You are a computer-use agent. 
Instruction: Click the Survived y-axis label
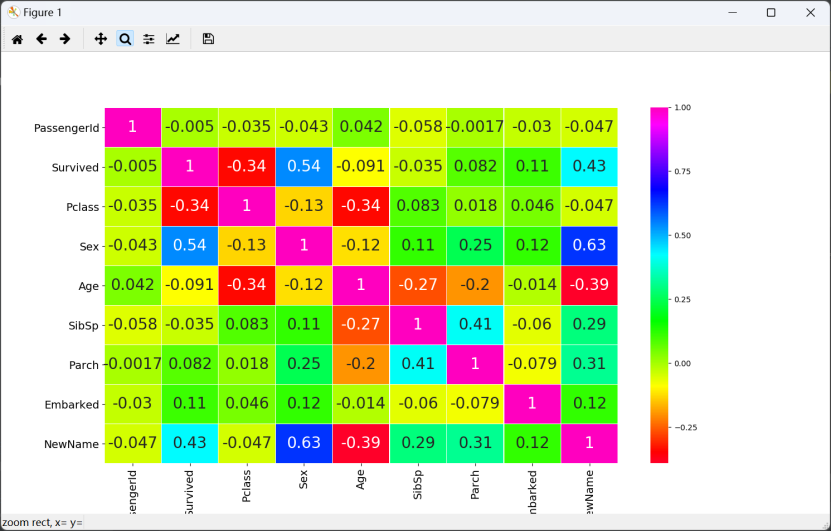pyautogui.click(x=75, y=168)
